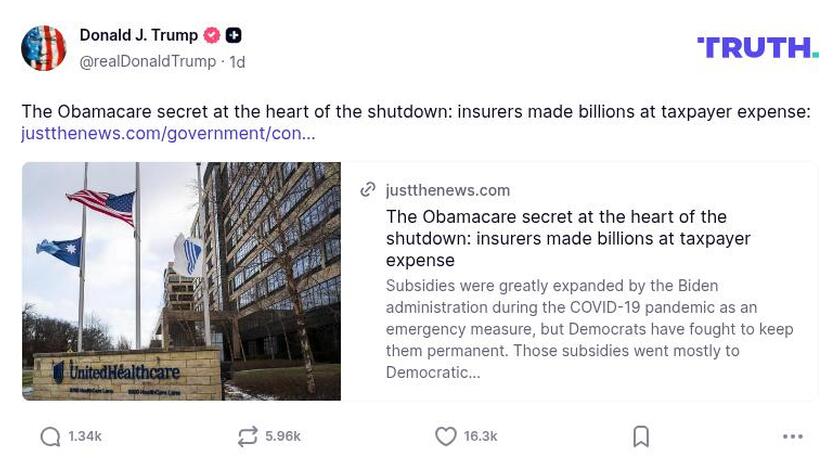
Task: Open the justthenews.com/government link in post
Action: 168,133
